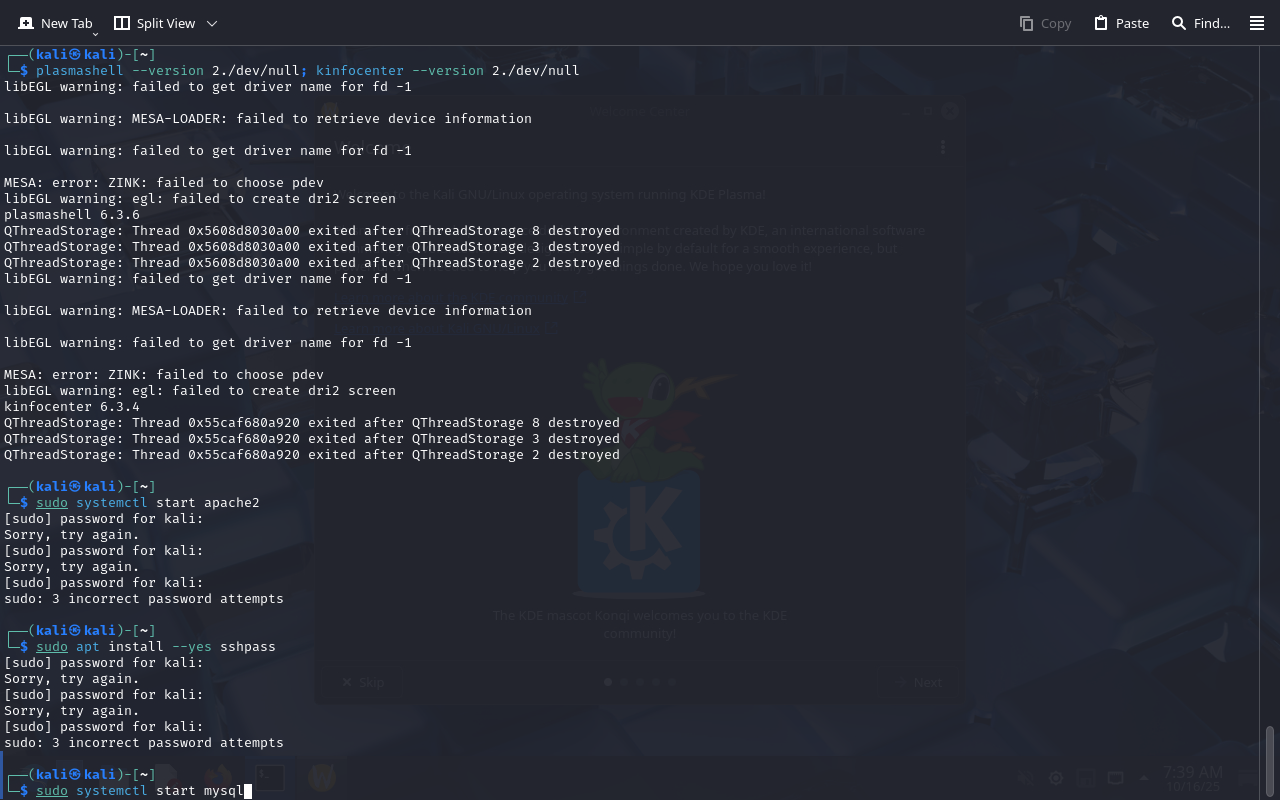Click the Split View button
The width and height of the screenshot is (1280, 800).
155,23
